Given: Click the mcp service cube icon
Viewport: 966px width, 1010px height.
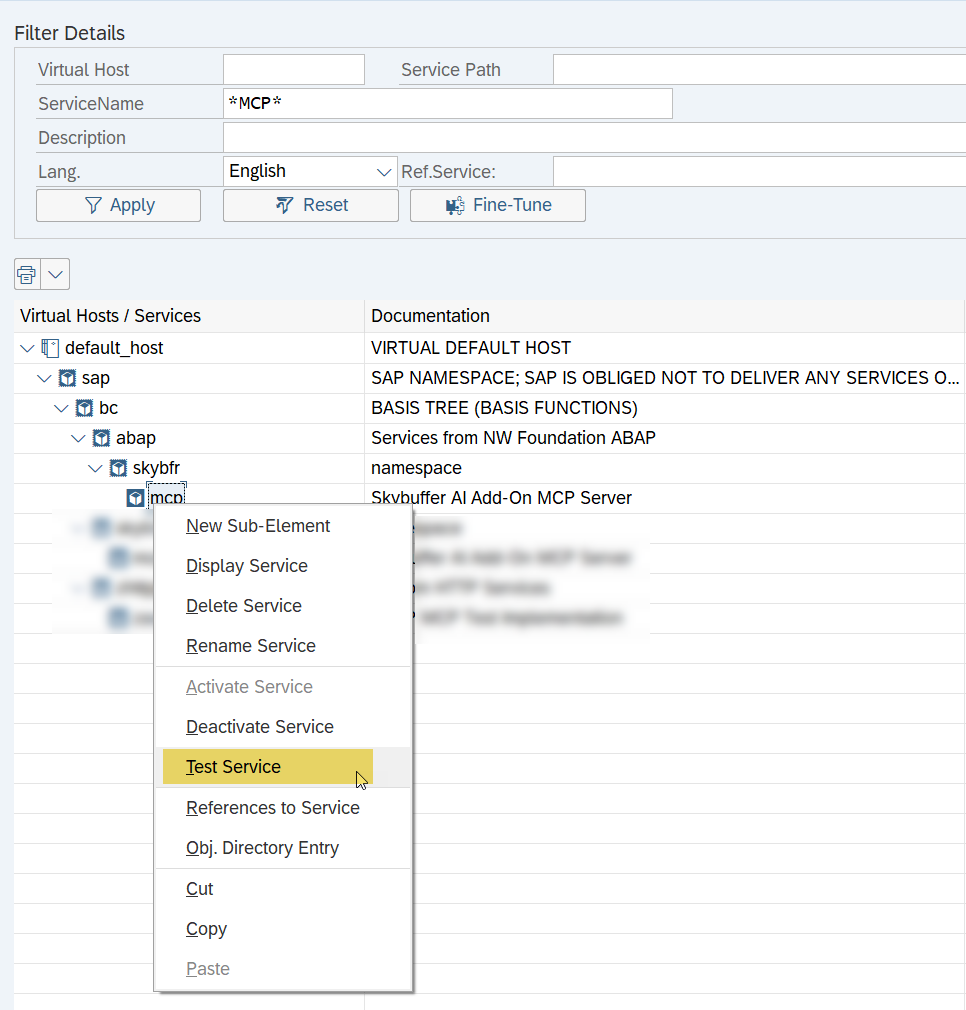Looking at the screenshot, I should [135, 498].
